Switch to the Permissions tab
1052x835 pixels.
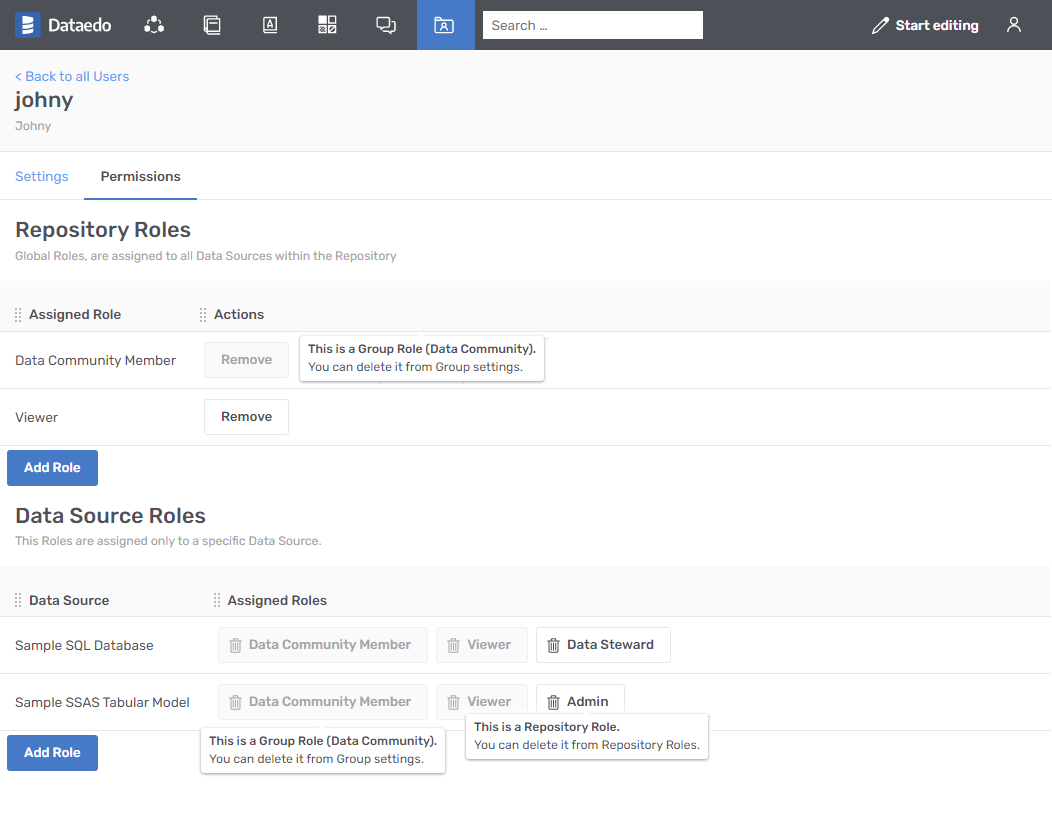click(x=140, y=176)
